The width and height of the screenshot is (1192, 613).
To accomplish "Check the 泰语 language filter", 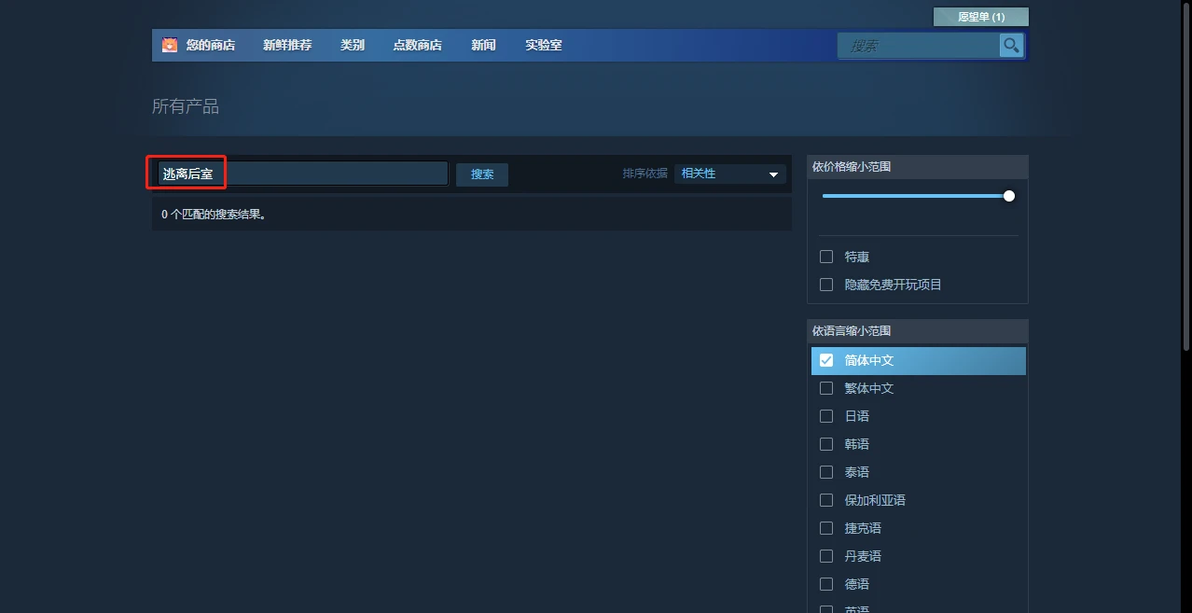I will (x=826, y=472).
